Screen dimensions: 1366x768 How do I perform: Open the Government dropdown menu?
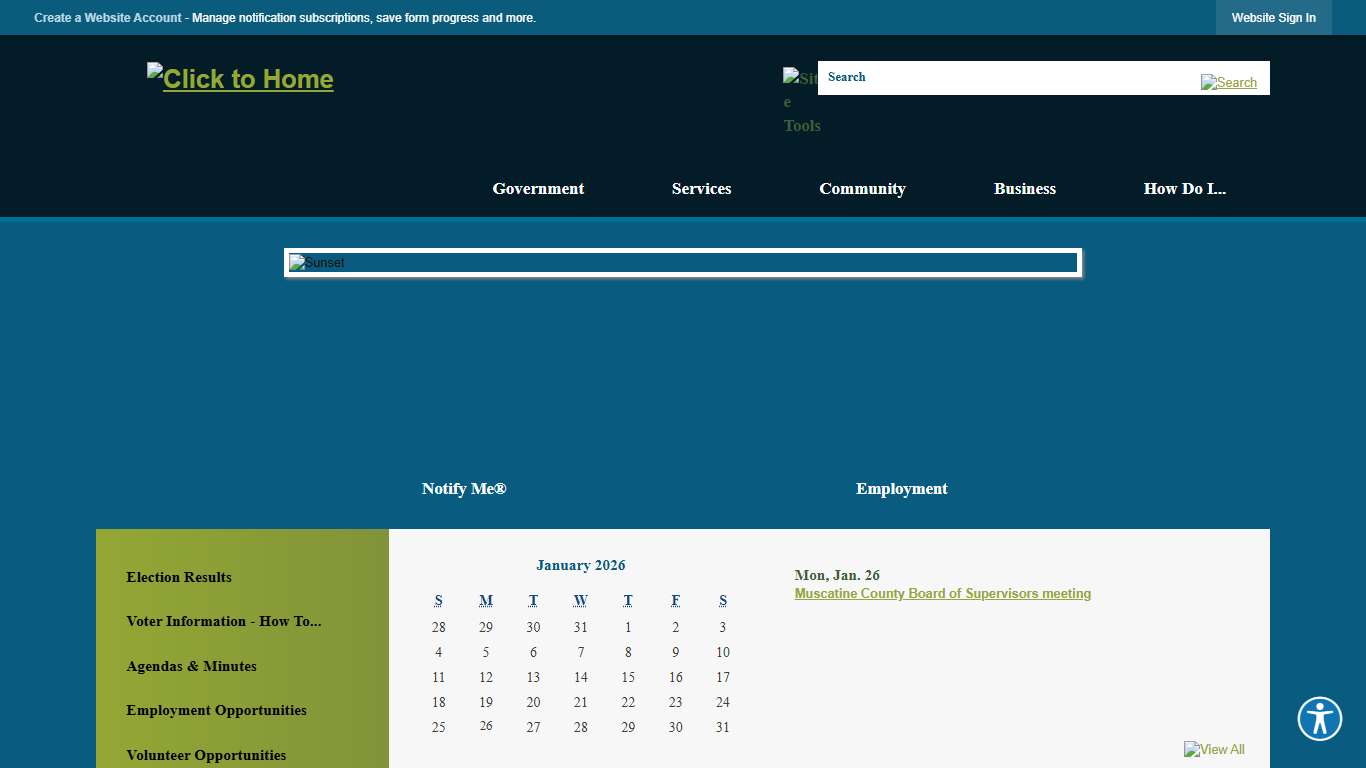(x=538, y=188)
